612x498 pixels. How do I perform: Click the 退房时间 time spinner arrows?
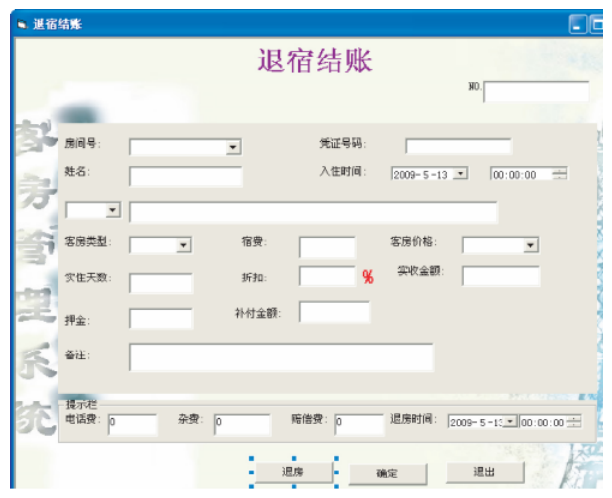click(574, 422)
